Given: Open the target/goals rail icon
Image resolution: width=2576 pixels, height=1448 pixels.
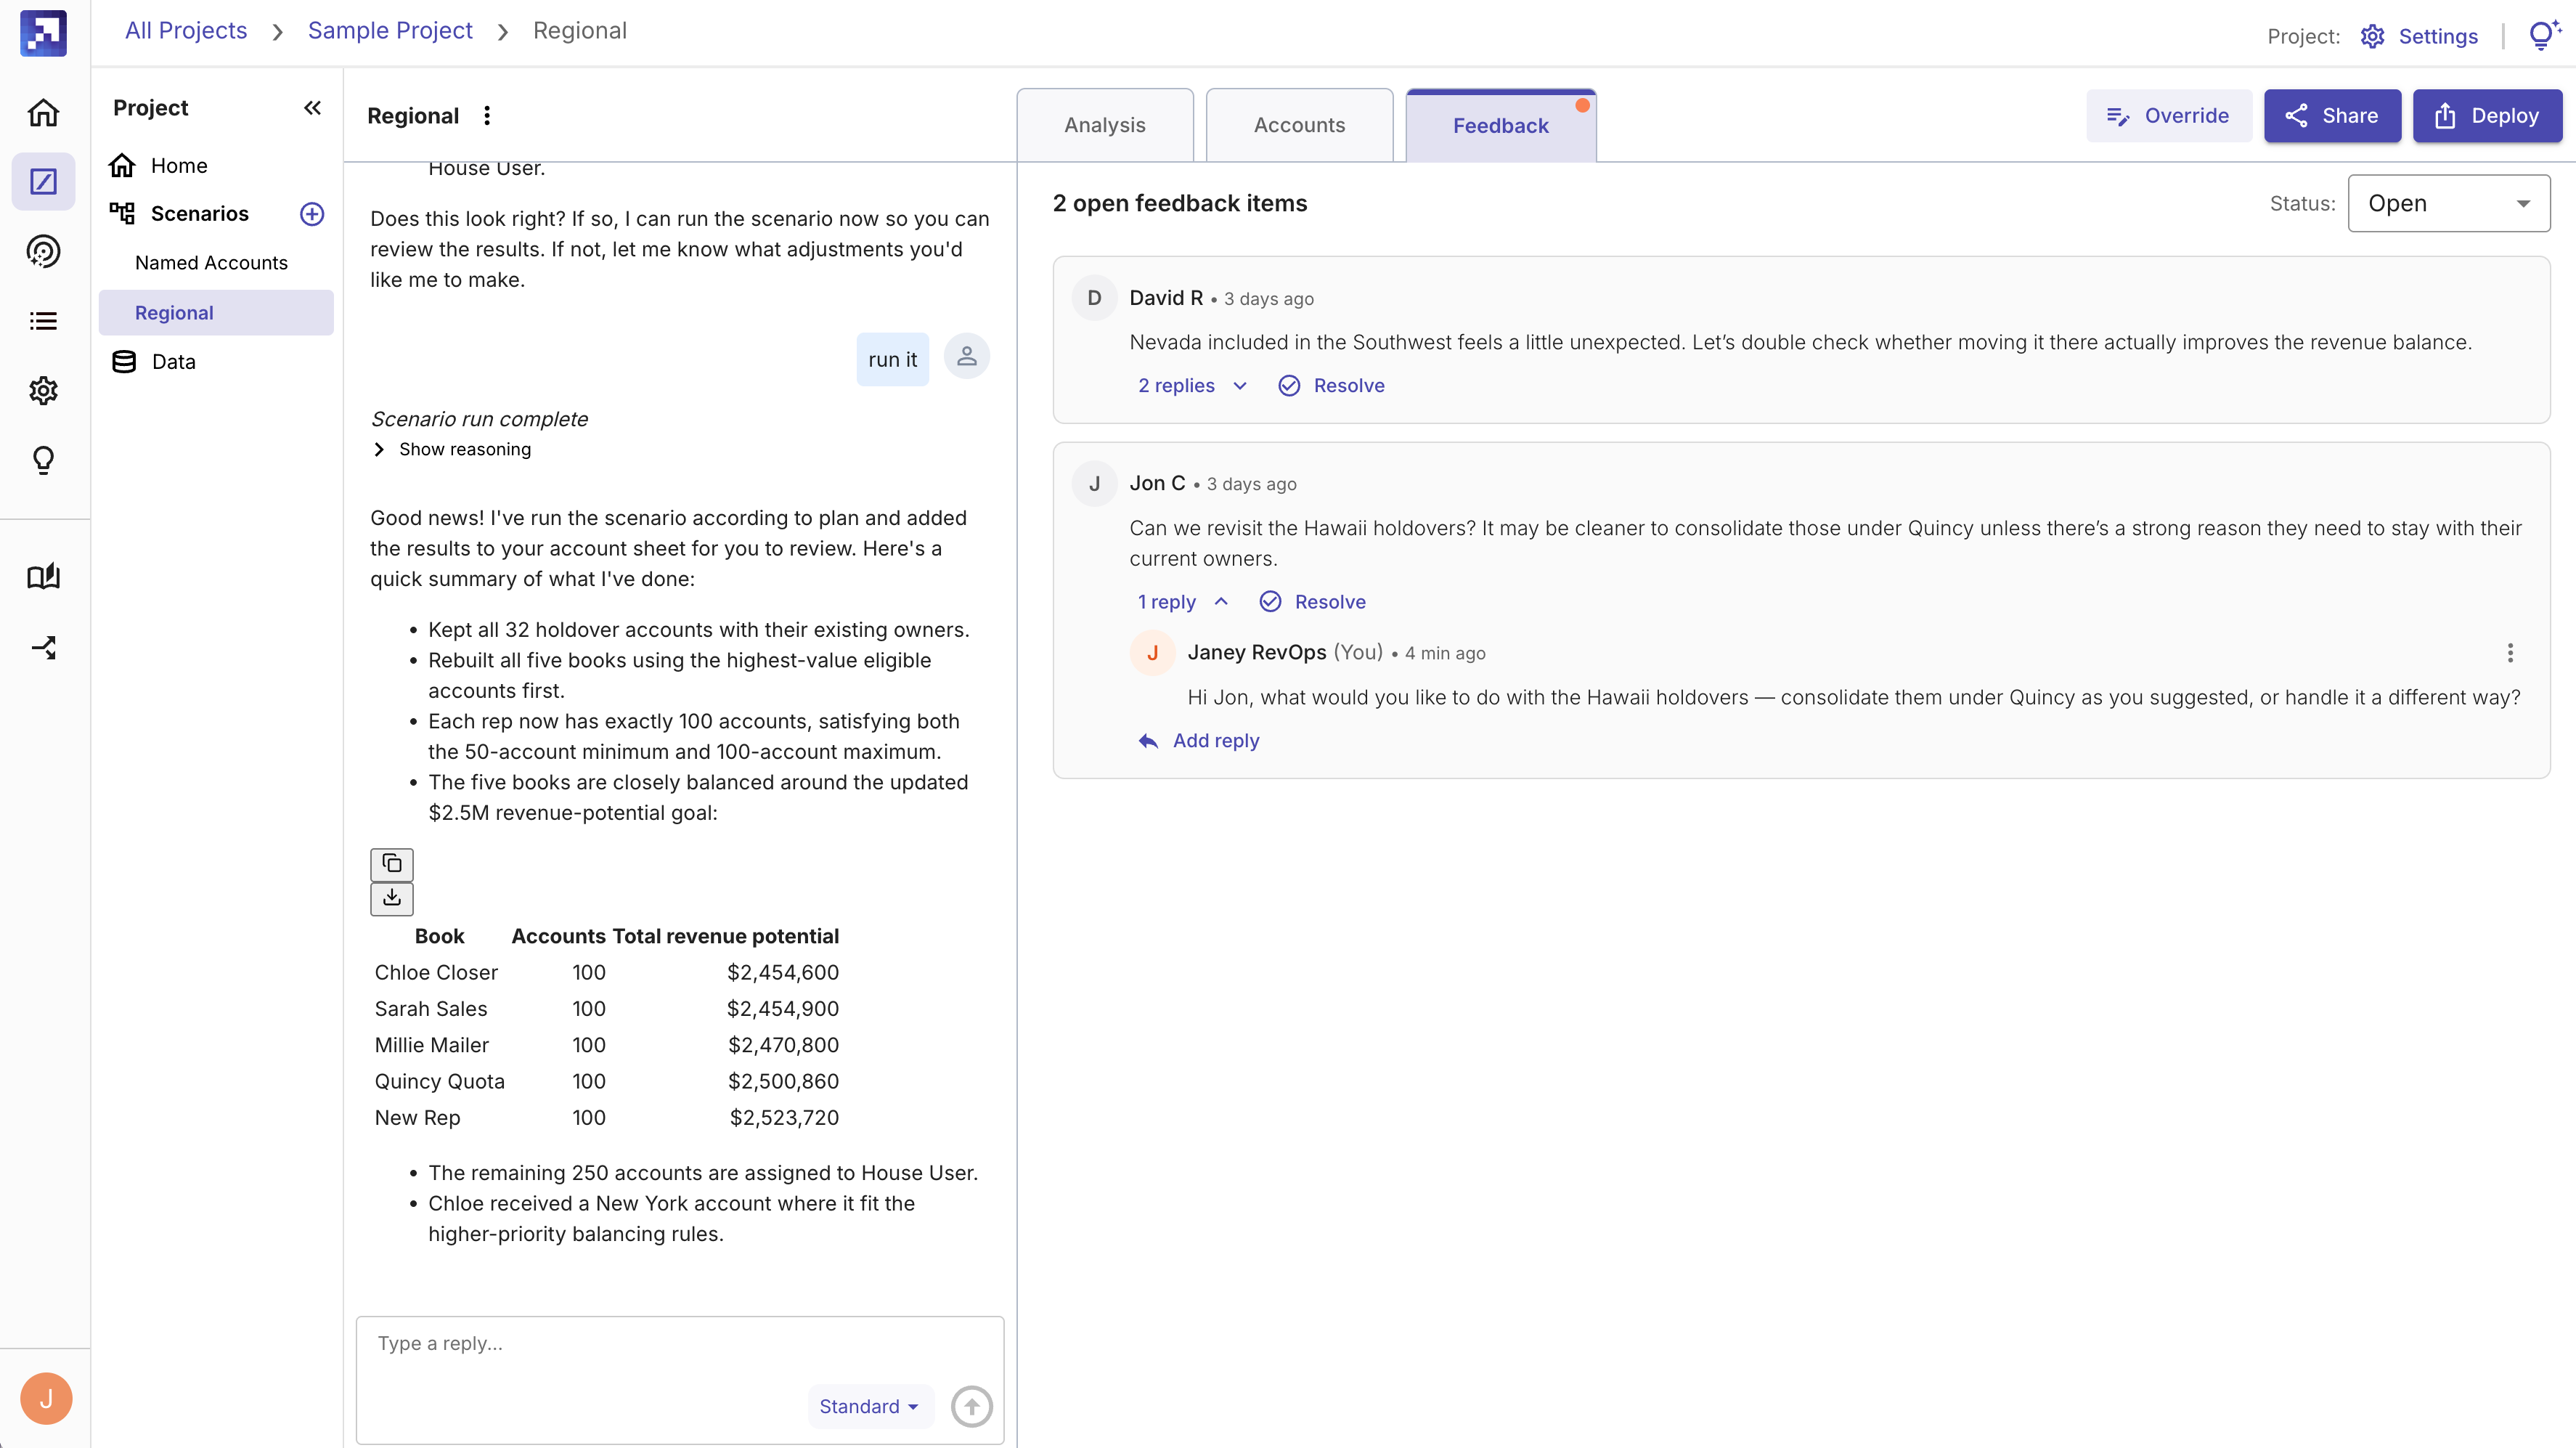Looking at the screenshot, I should (x=43, y=251).
